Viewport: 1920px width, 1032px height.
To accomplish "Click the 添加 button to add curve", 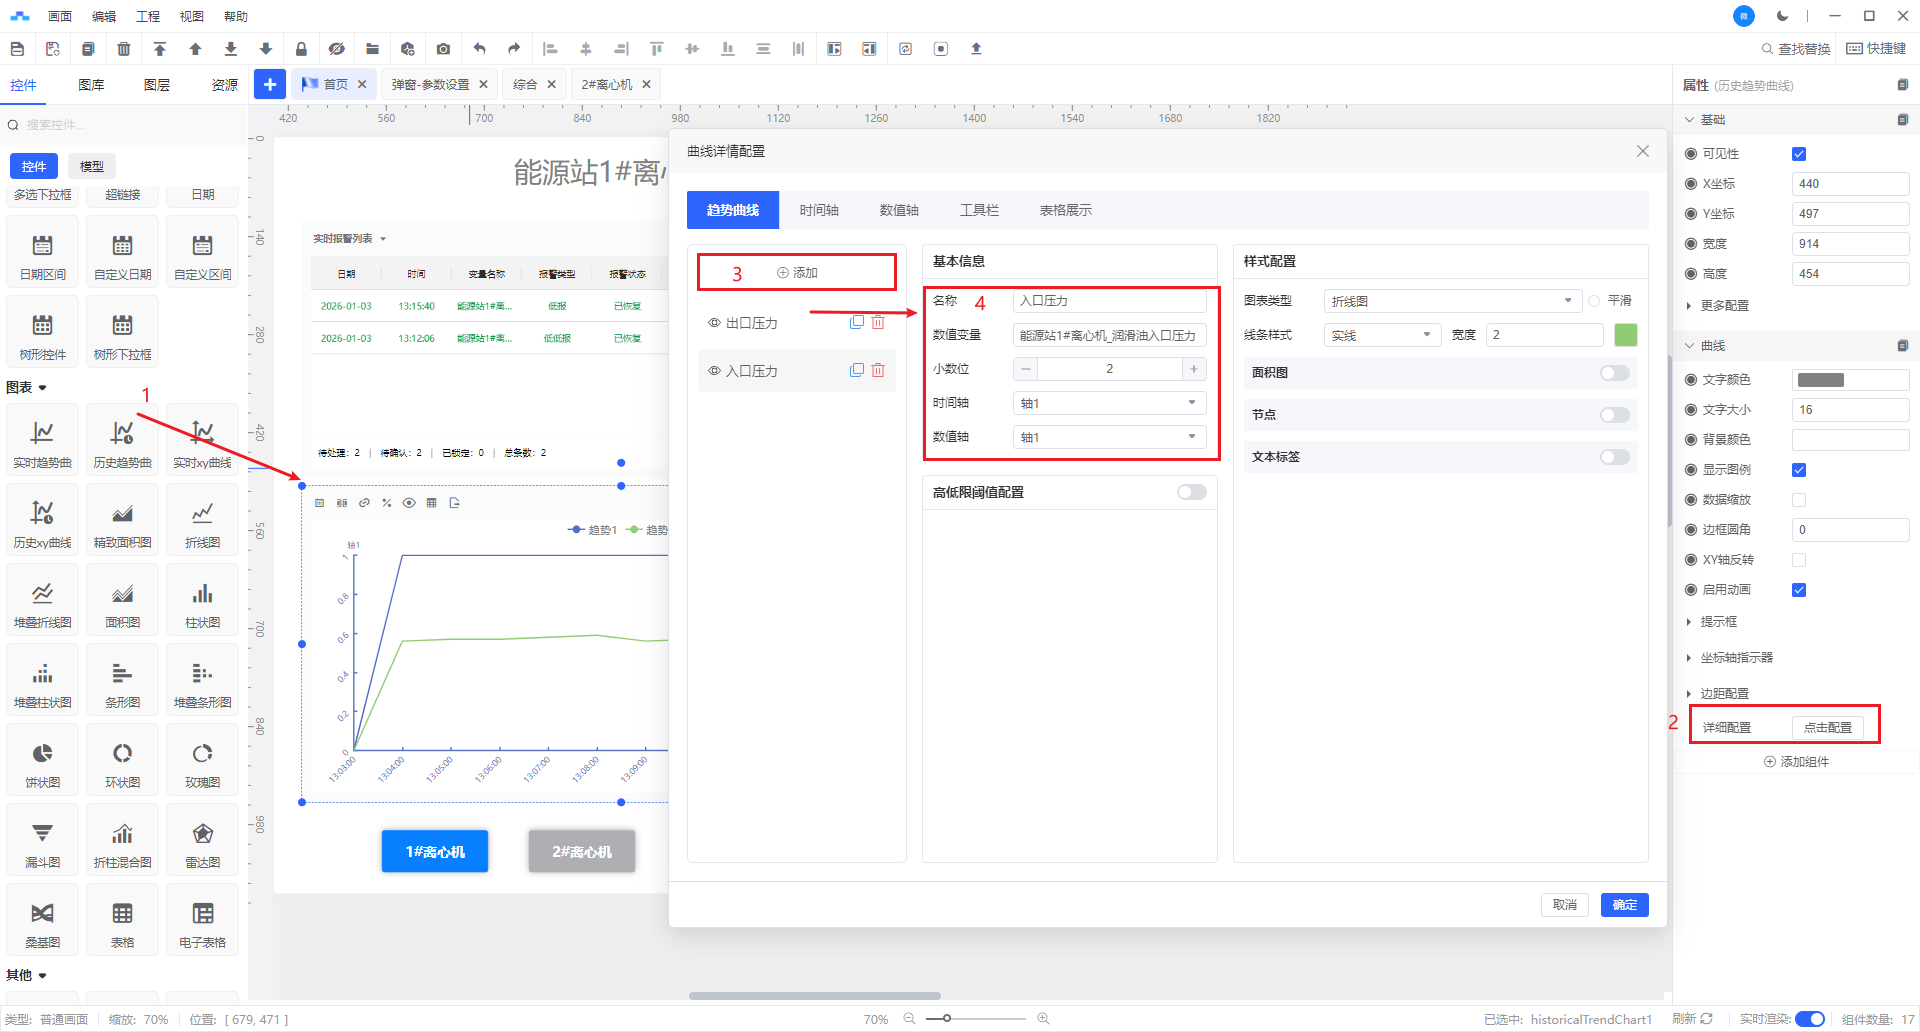I will tap(797, 272).
